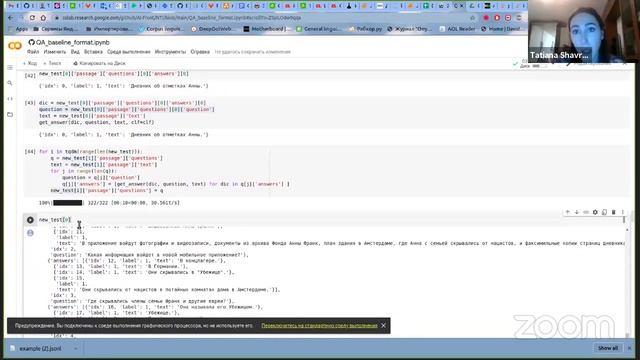
Task: Click the Colab logo
Action: [15, 46]
